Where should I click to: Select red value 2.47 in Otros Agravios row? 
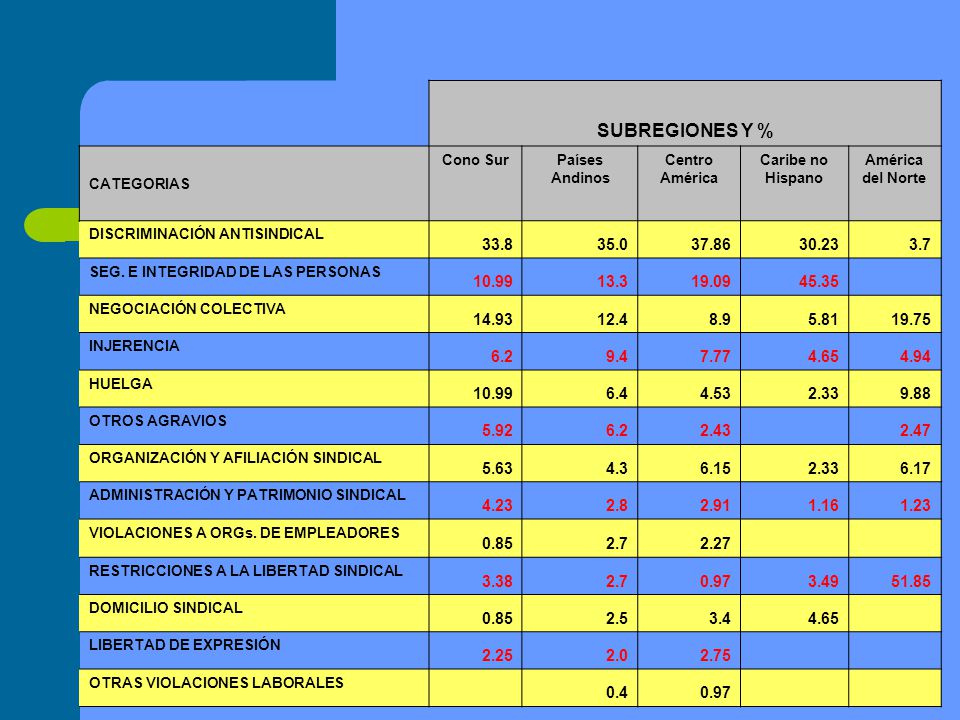click(x=915, y=430)
